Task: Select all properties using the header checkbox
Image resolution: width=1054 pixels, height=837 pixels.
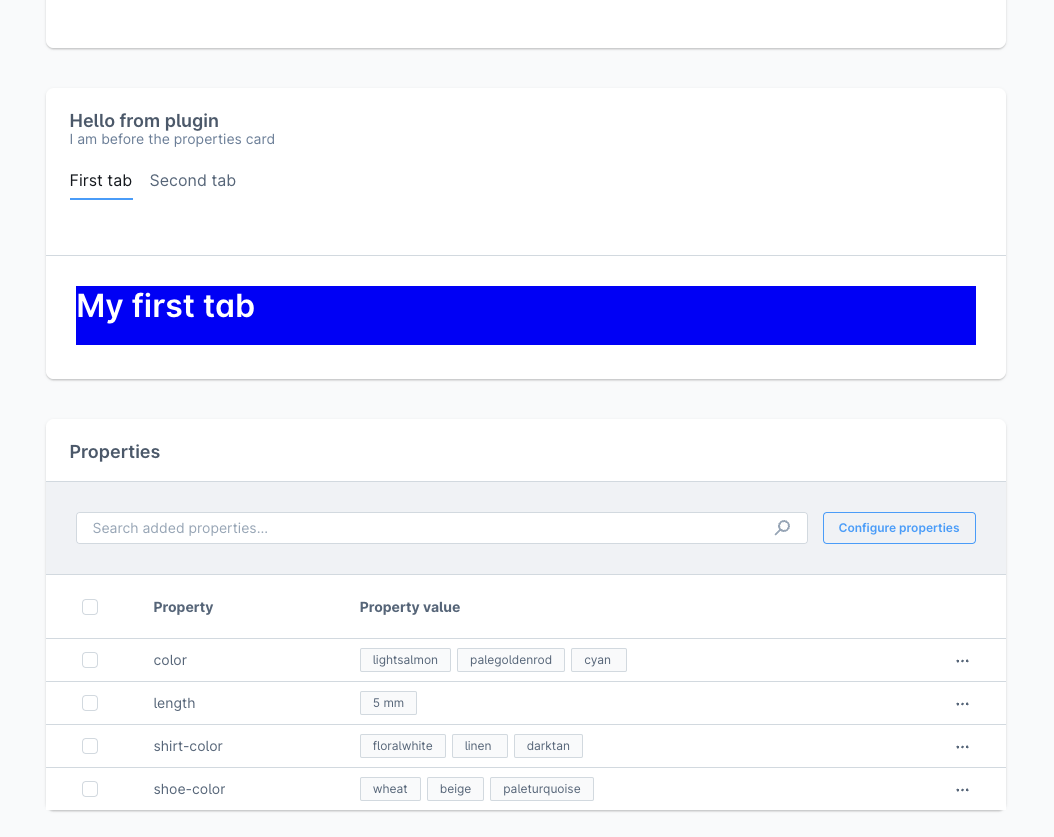Action: pos(90,607)
